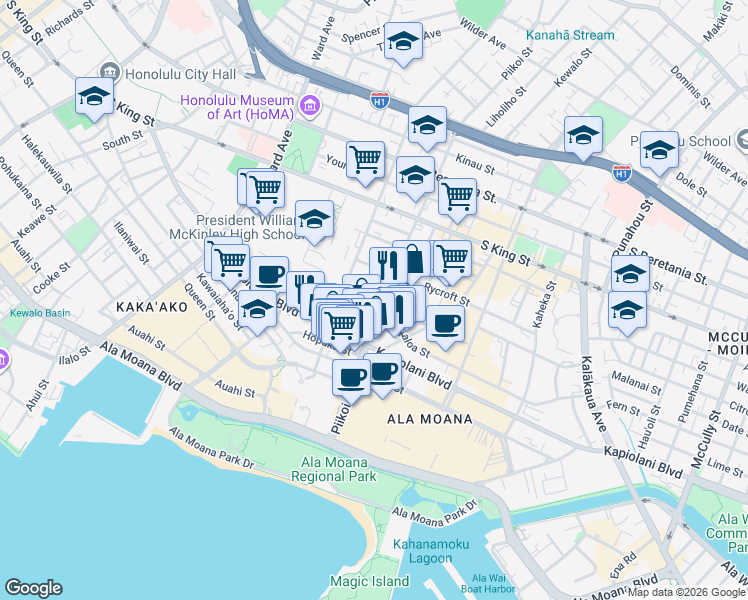The image size is (748, 600).
Task: Click the shopping cart marker above S King St
Action: [x=457, y=198]
